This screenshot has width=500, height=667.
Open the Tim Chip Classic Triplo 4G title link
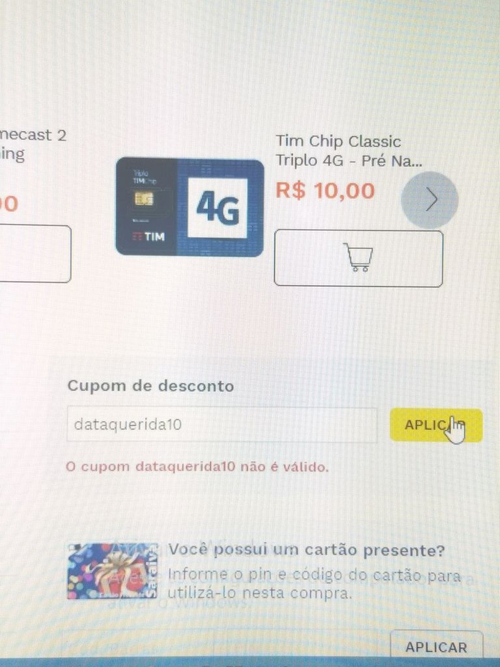point(349,151)
